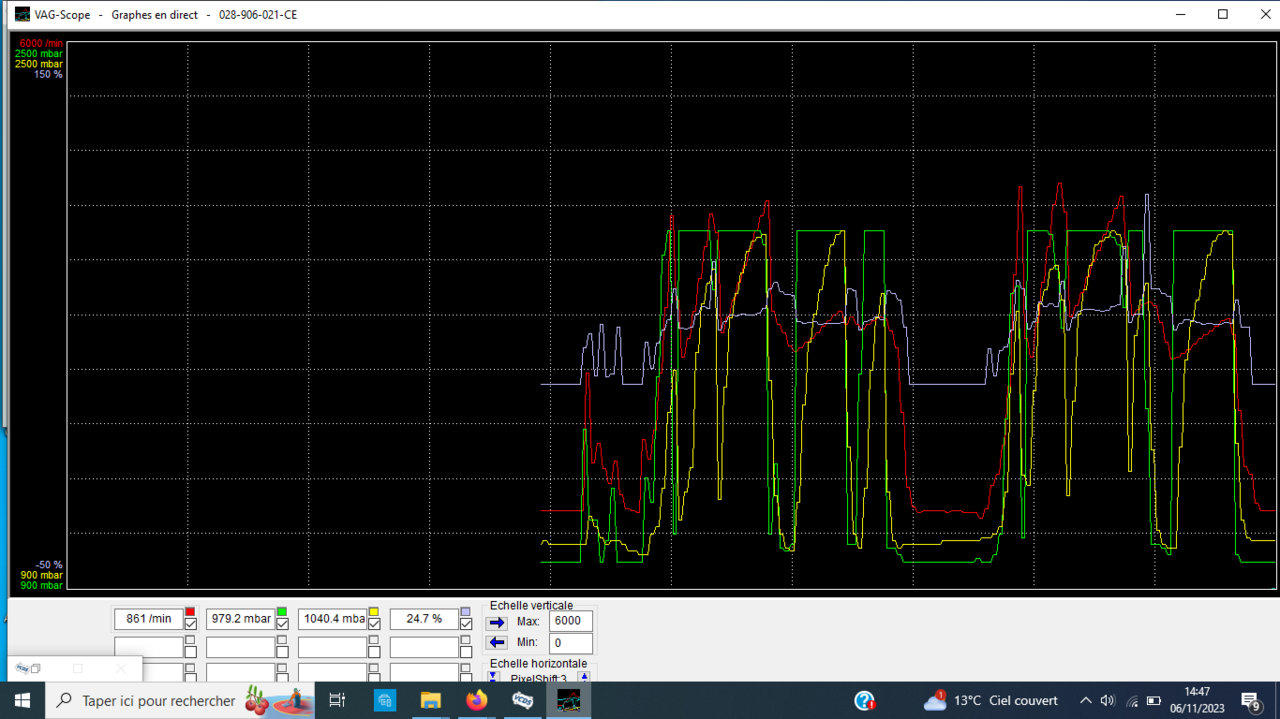Uncheck the green 979.2 mbar trace checkbox
The image size is (1280, 719).
point(282,625)
